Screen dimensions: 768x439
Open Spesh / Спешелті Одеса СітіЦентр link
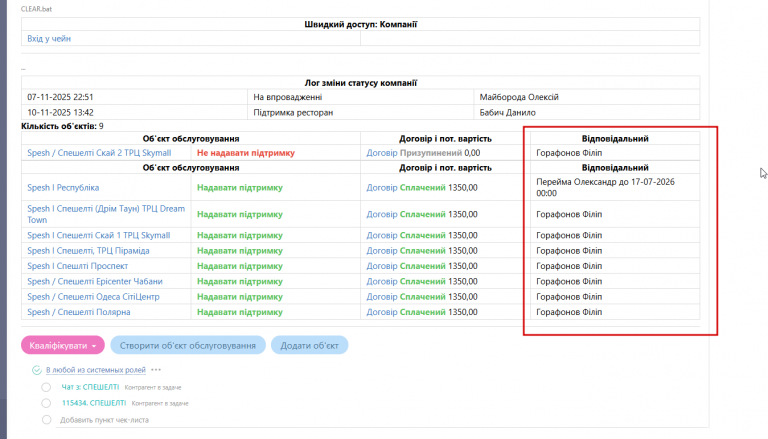click(93, 297)
